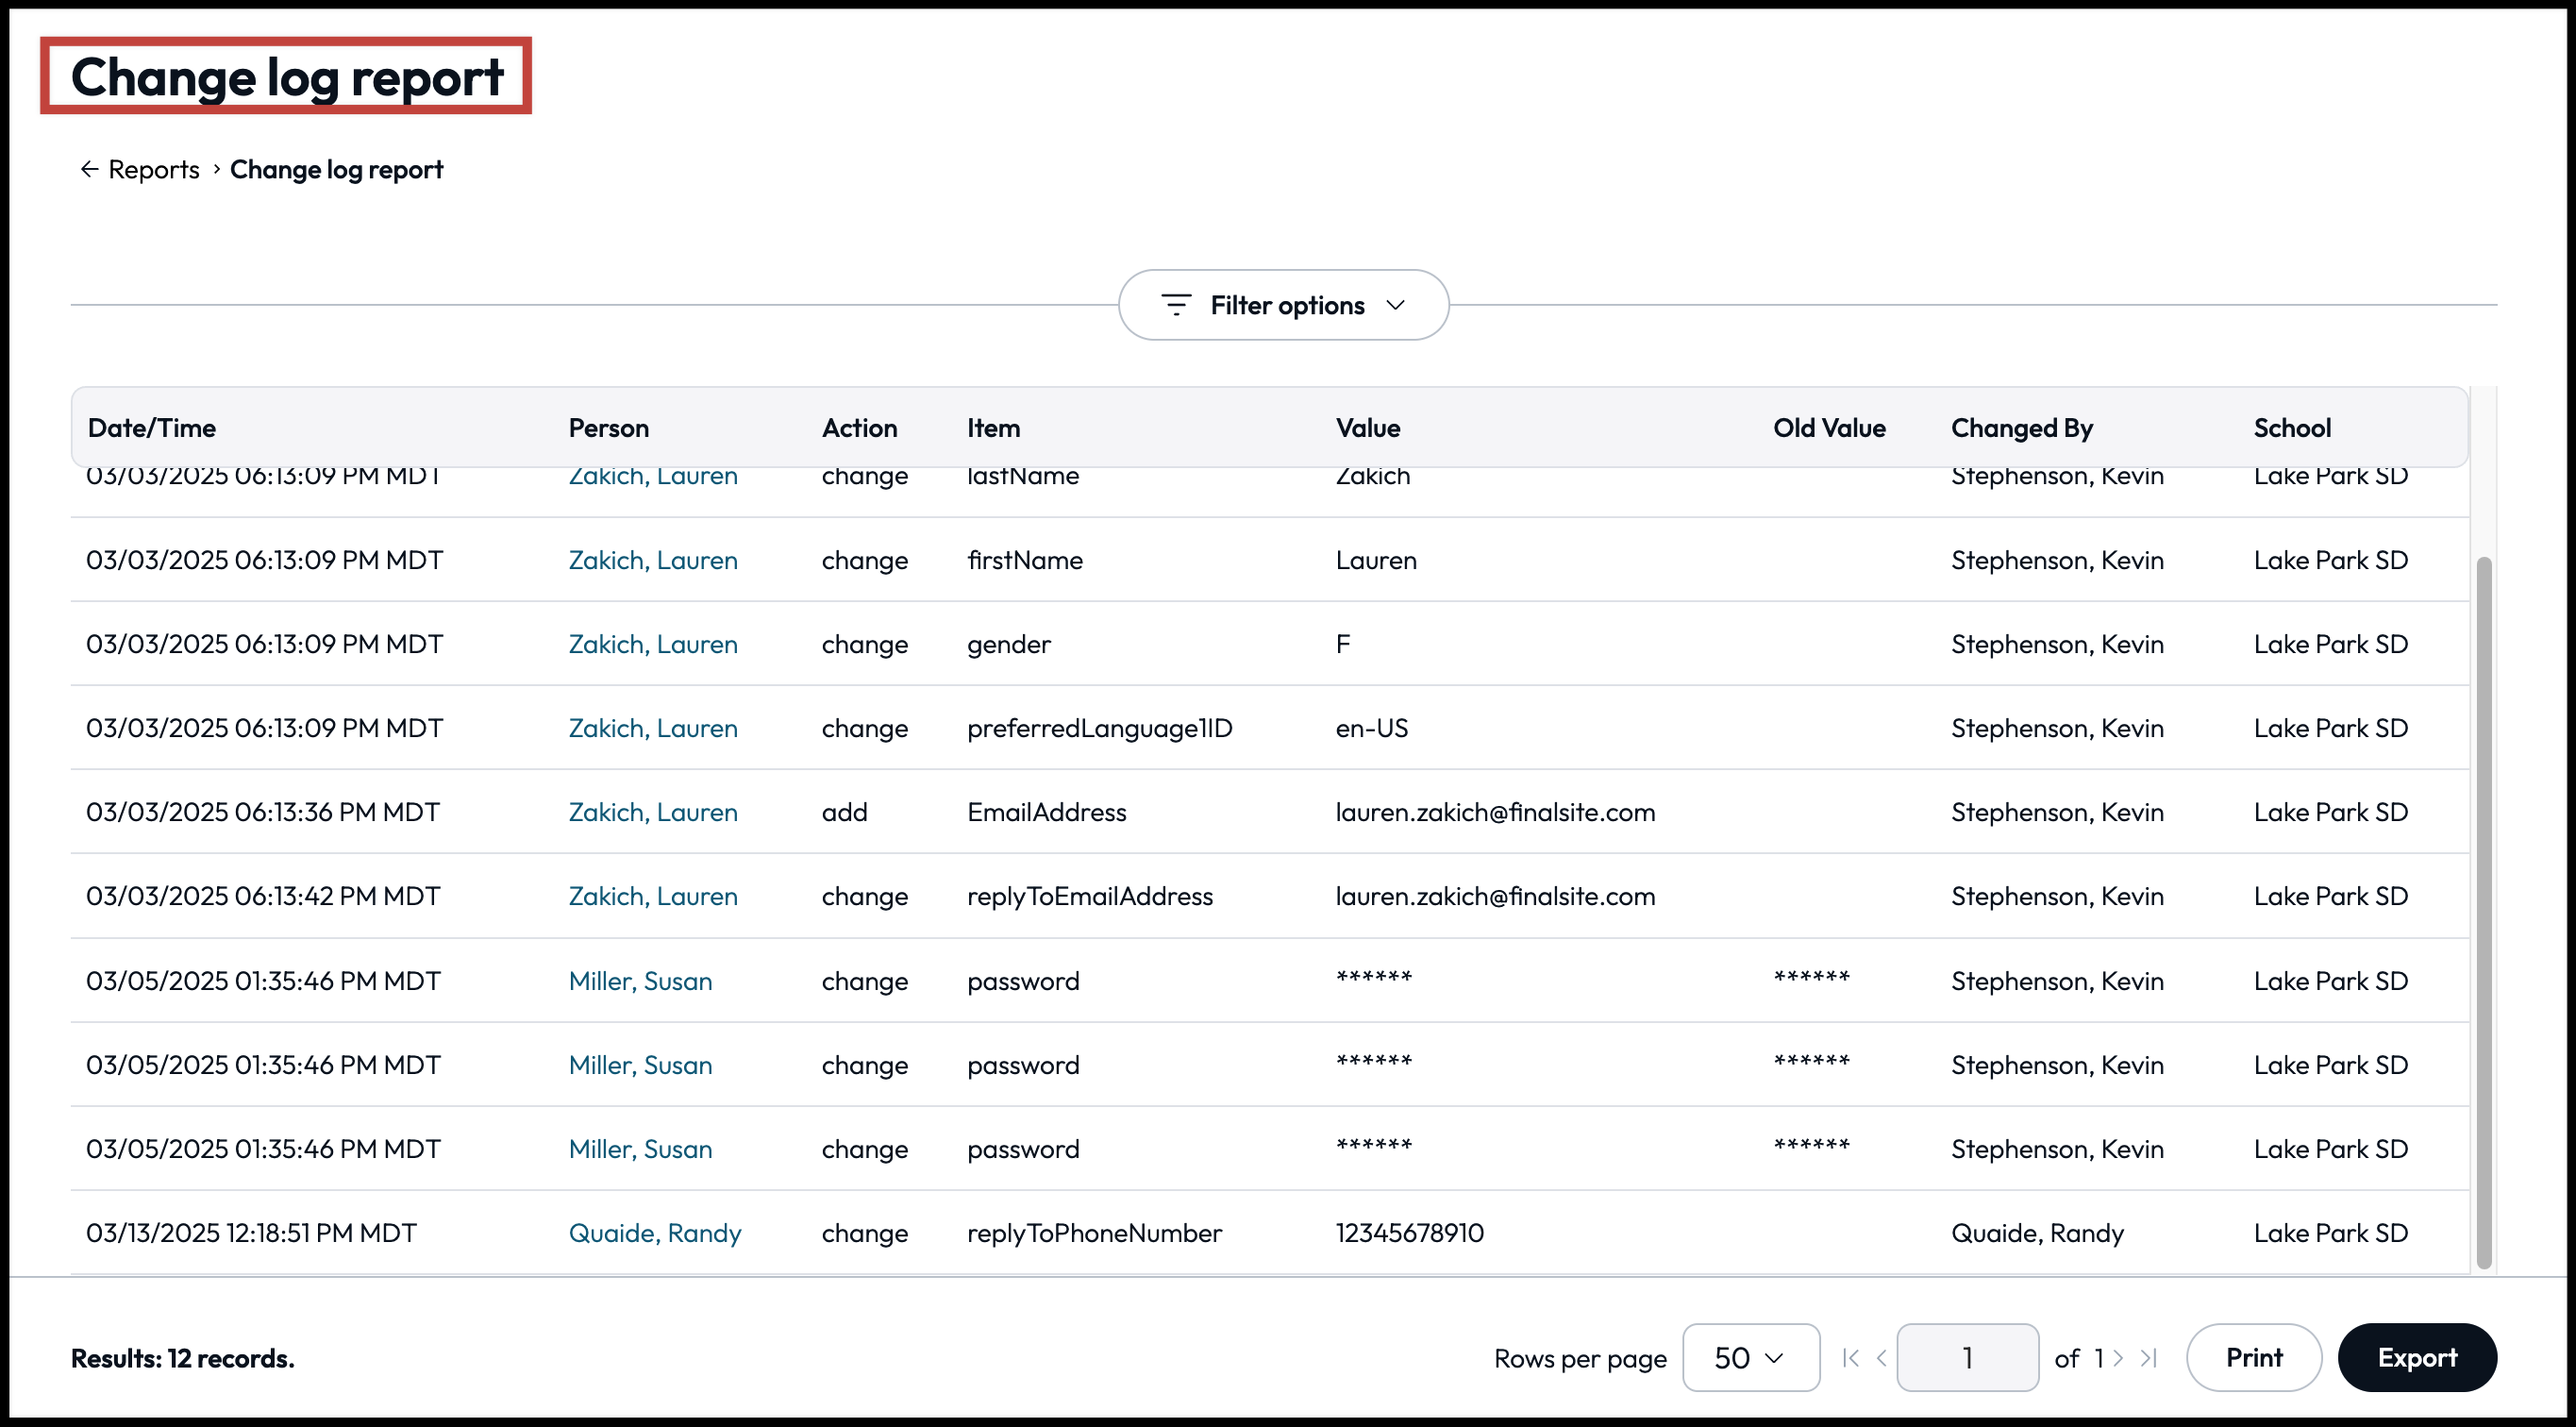Open Reports breadcrumb link
The image size is (2576, 1427).
pyautogui.click(x=154, y=170)
